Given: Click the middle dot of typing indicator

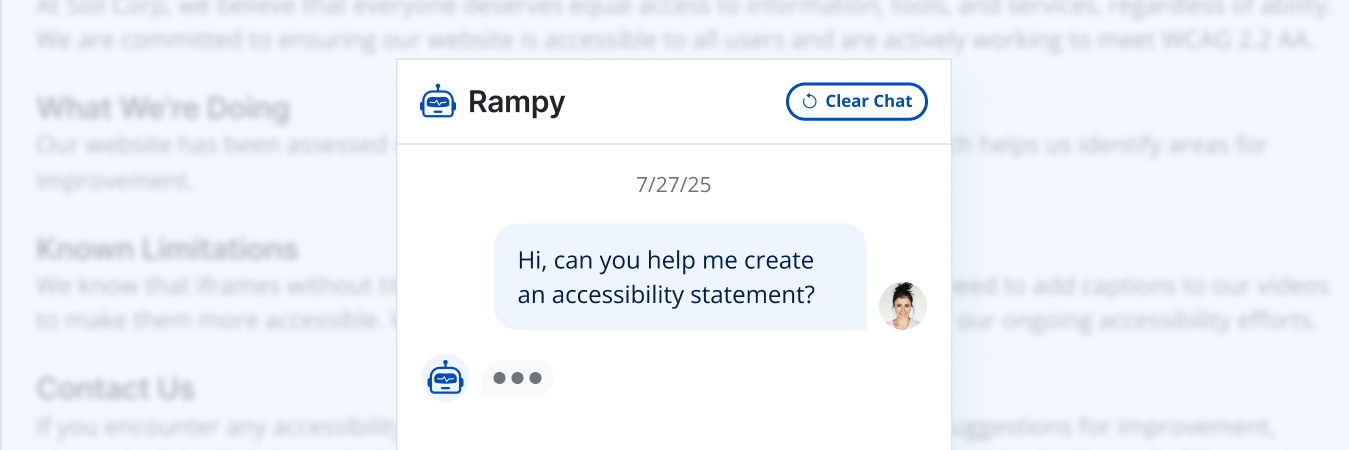Looking at the screenshot, I should coord(517,378).
